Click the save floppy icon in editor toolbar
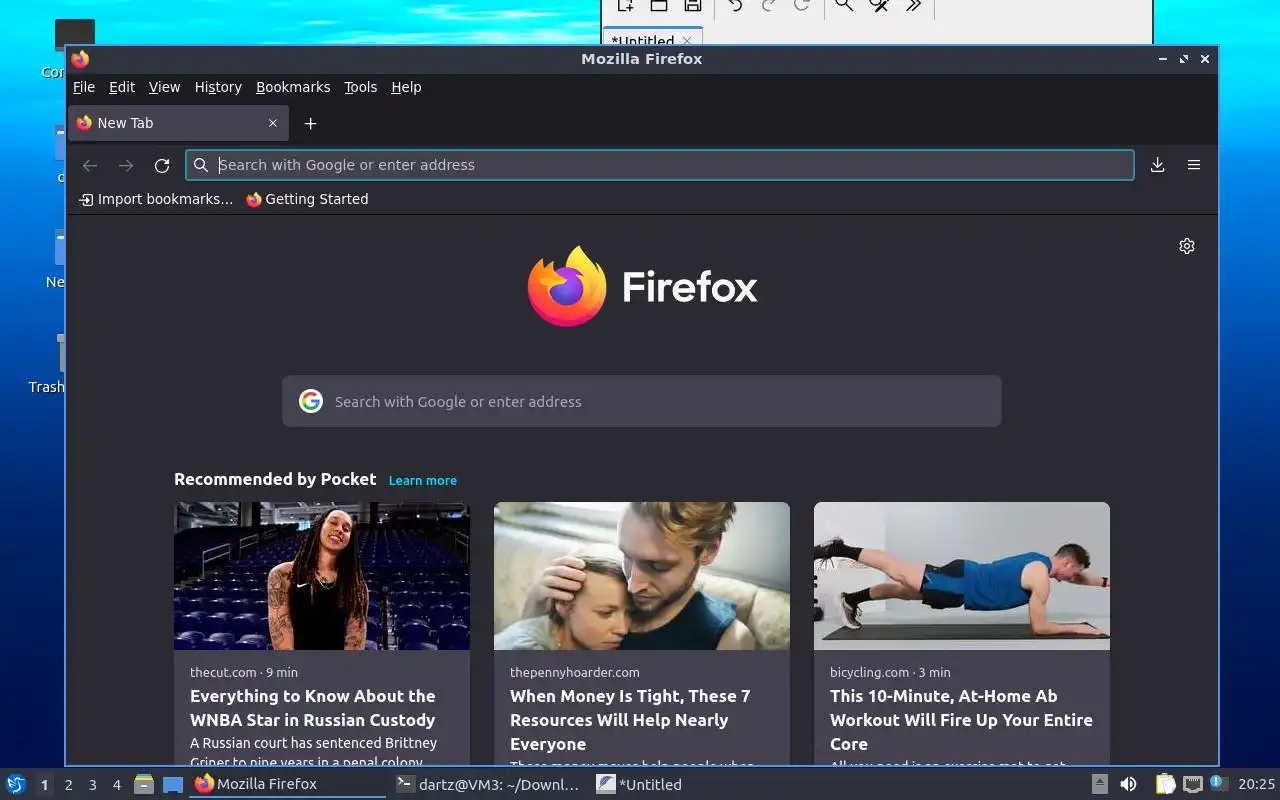 pos(692,5)
